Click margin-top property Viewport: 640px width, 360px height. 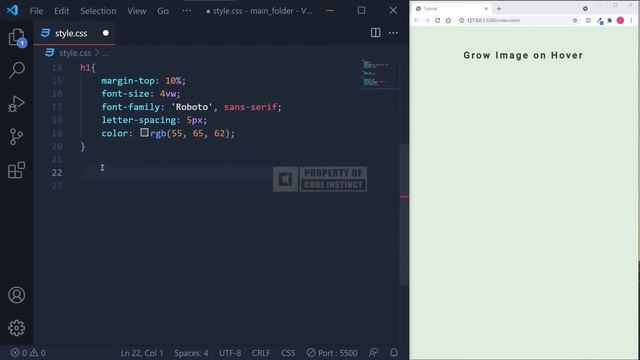click(128, 81)
